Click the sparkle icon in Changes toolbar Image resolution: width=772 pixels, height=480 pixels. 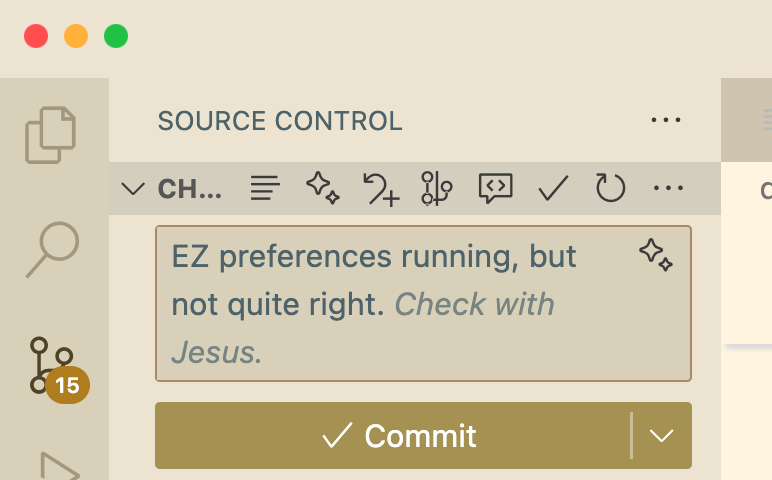click(x=322, y=188)
